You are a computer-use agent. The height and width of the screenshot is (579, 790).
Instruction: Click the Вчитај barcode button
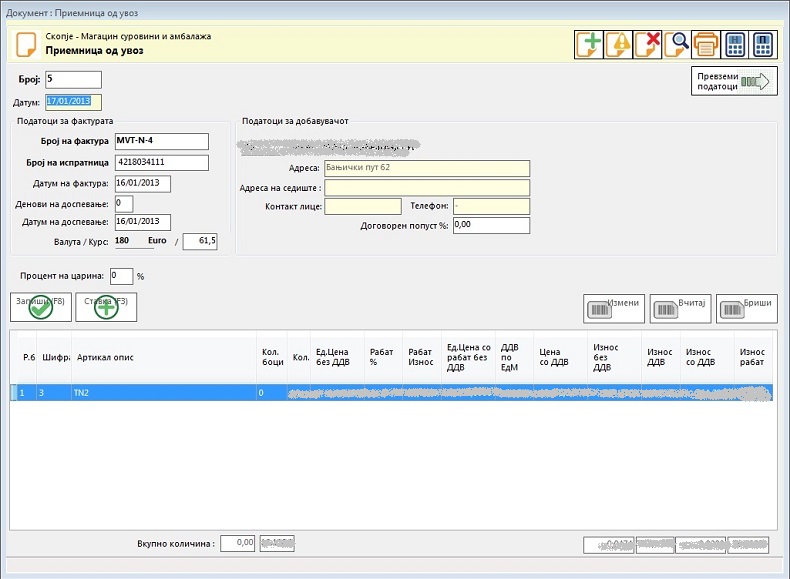point(680,308)
